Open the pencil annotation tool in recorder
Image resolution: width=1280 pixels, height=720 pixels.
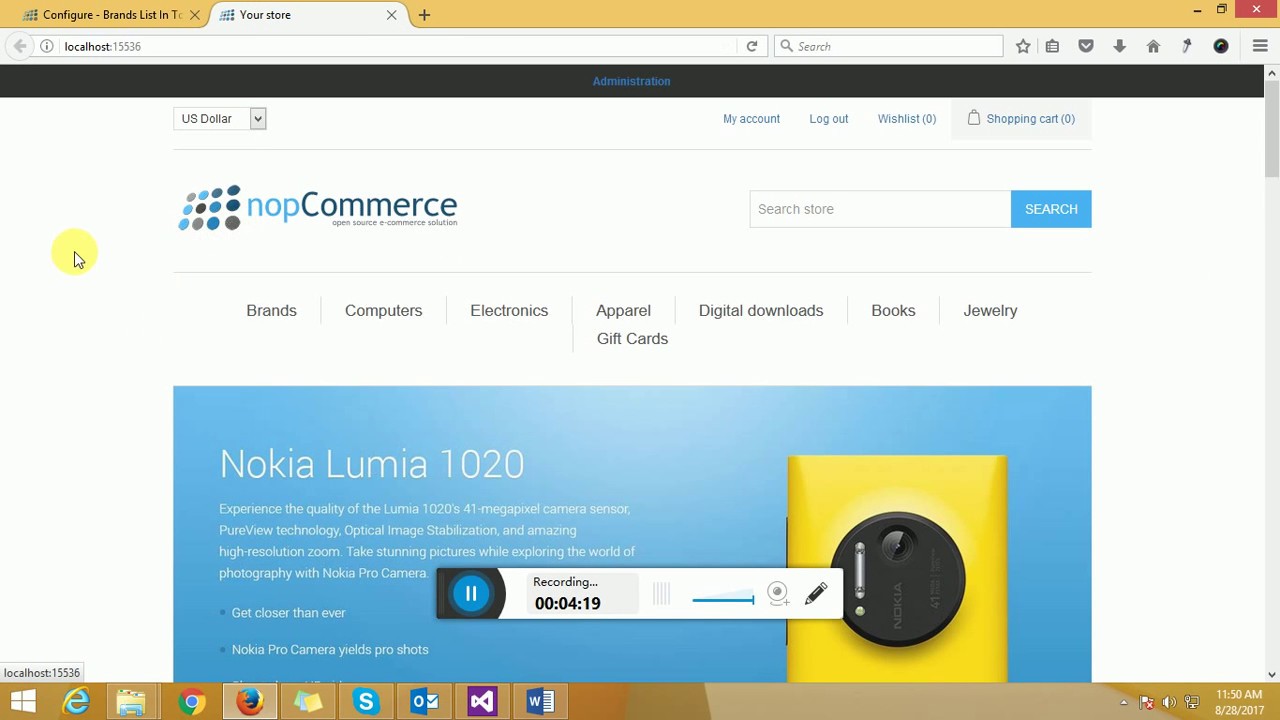(x=816, y=594)
